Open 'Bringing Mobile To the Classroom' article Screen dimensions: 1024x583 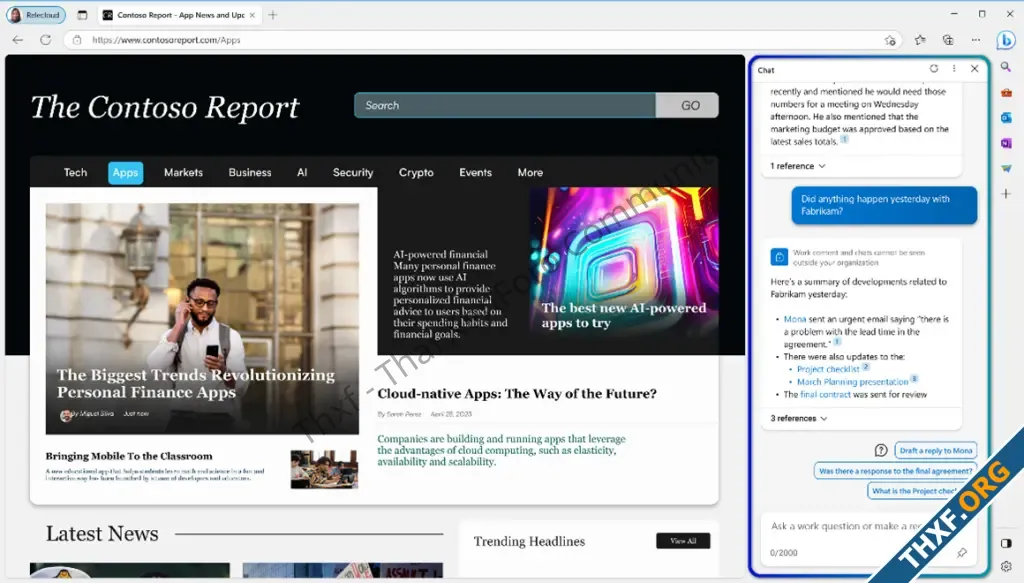tap(129, 456)
